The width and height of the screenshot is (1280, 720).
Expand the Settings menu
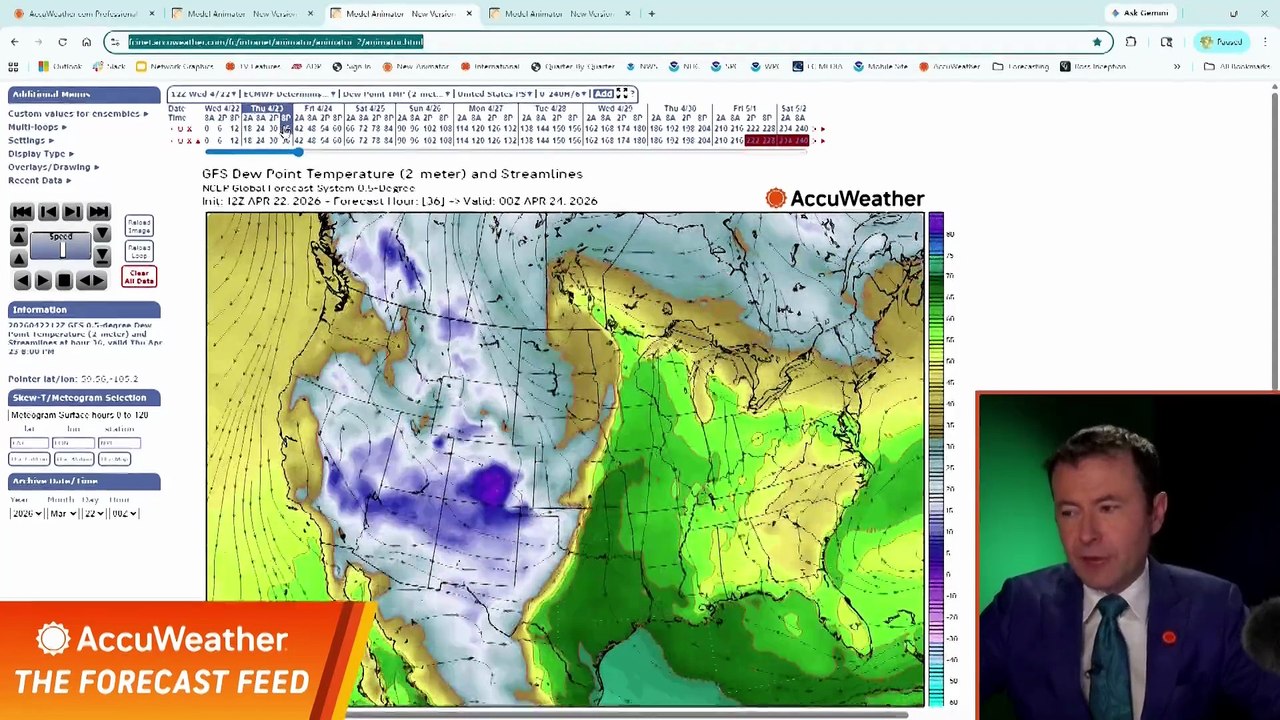(30, 140)
